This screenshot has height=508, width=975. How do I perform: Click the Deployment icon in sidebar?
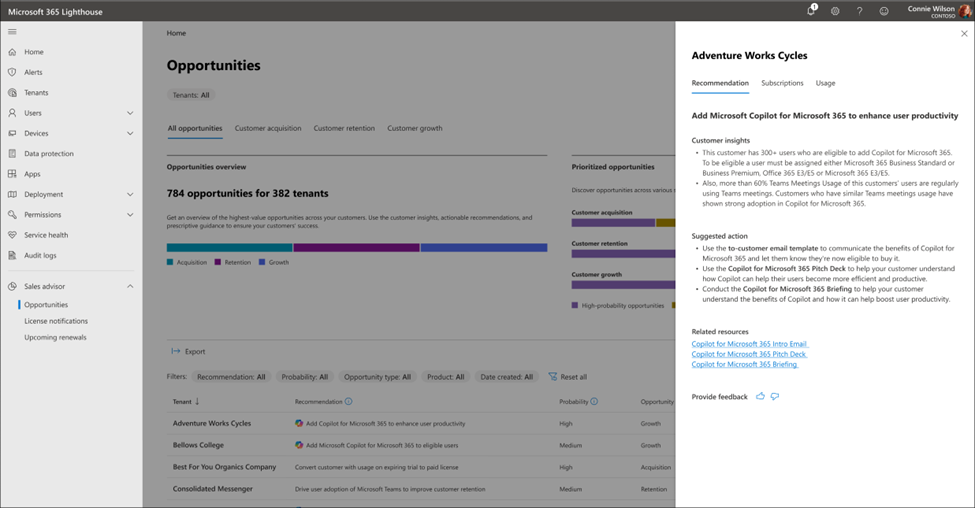[12, 194]
